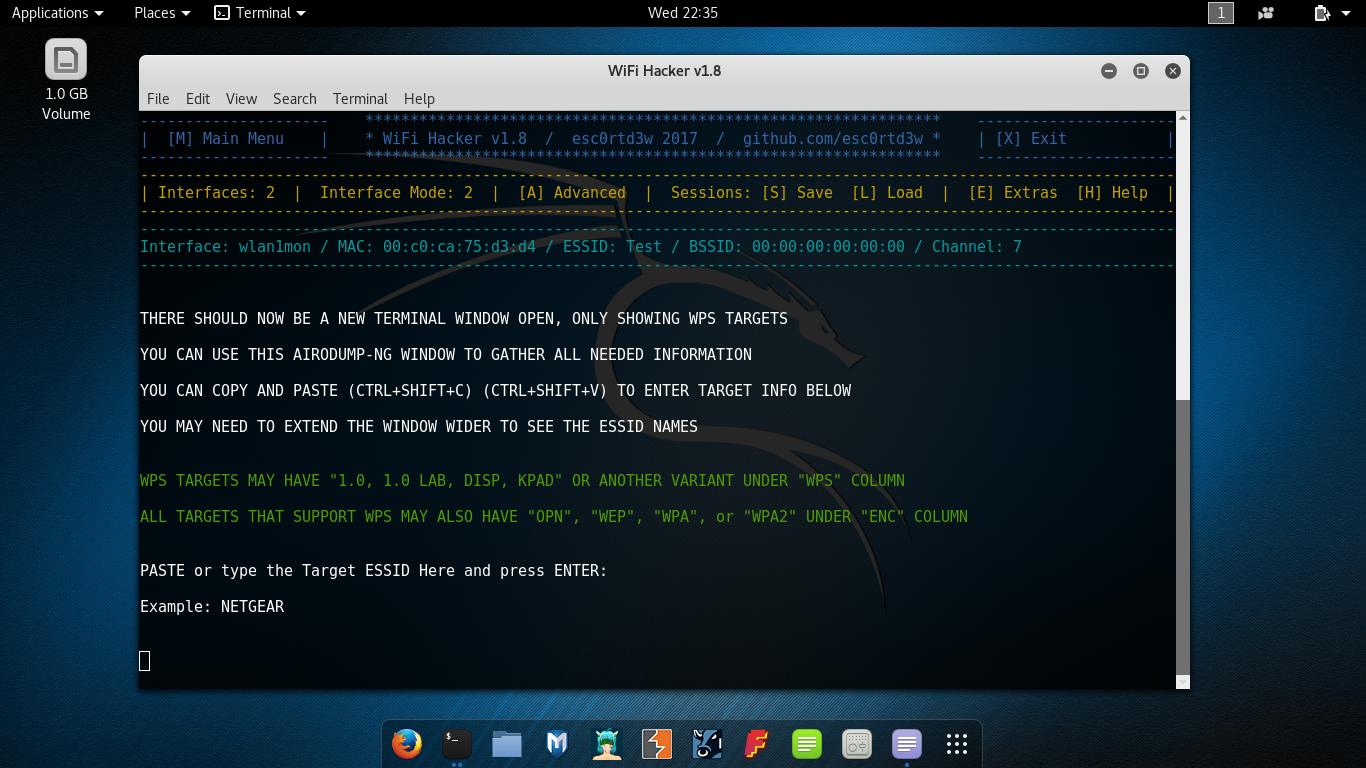Launch BeEF bull-icon app from dock
Image resolution: width=1366 pixels, height=768 pixels.
(x=707, y=744)
